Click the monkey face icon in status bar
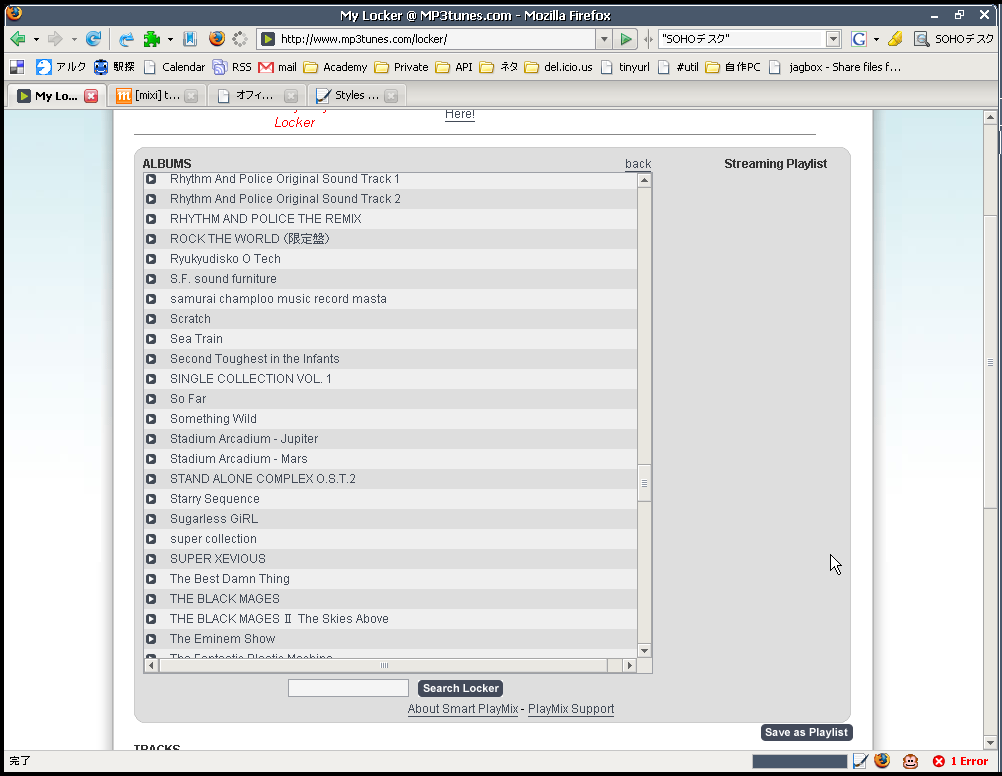 (910, 761)
